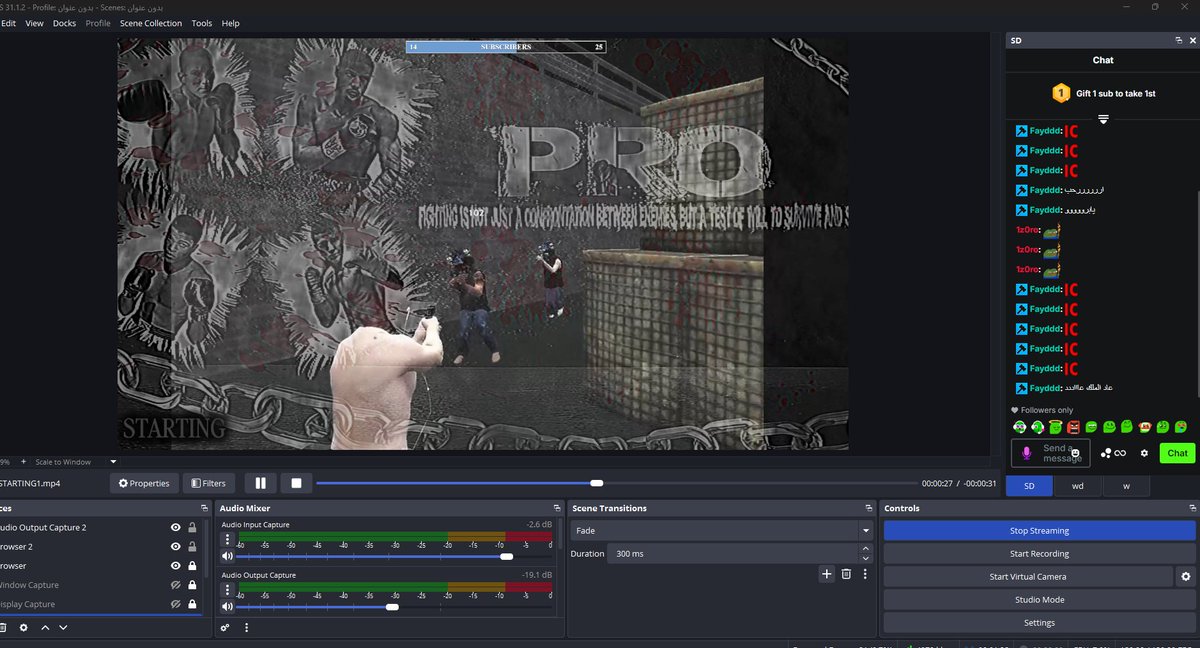Image resolution: width=1200 pixels, height=648 pixels.
Task: Undock the Scene Transitions panel
Action: coord(868,508)
